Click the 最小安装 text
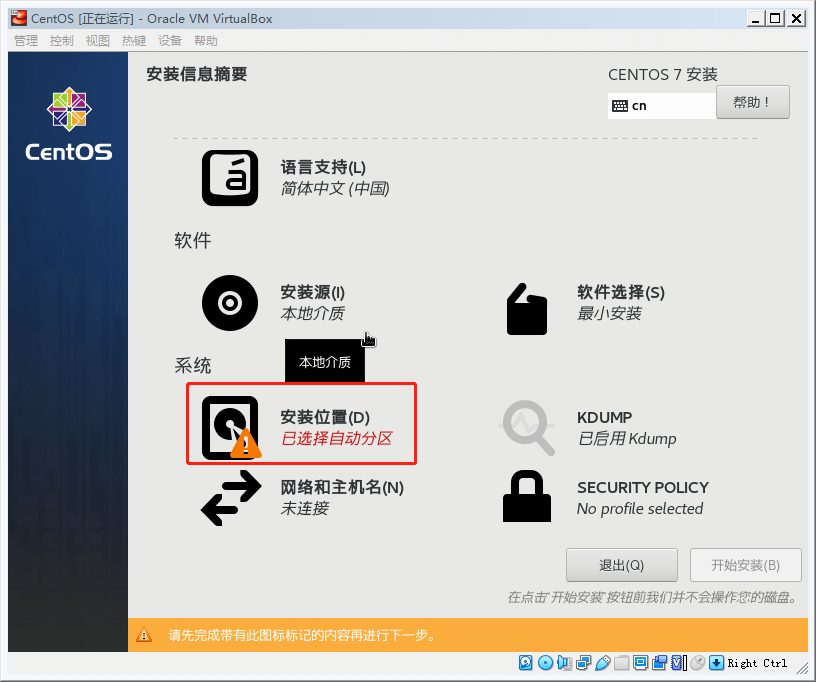 pyautogui.click(x=609, y=314)
